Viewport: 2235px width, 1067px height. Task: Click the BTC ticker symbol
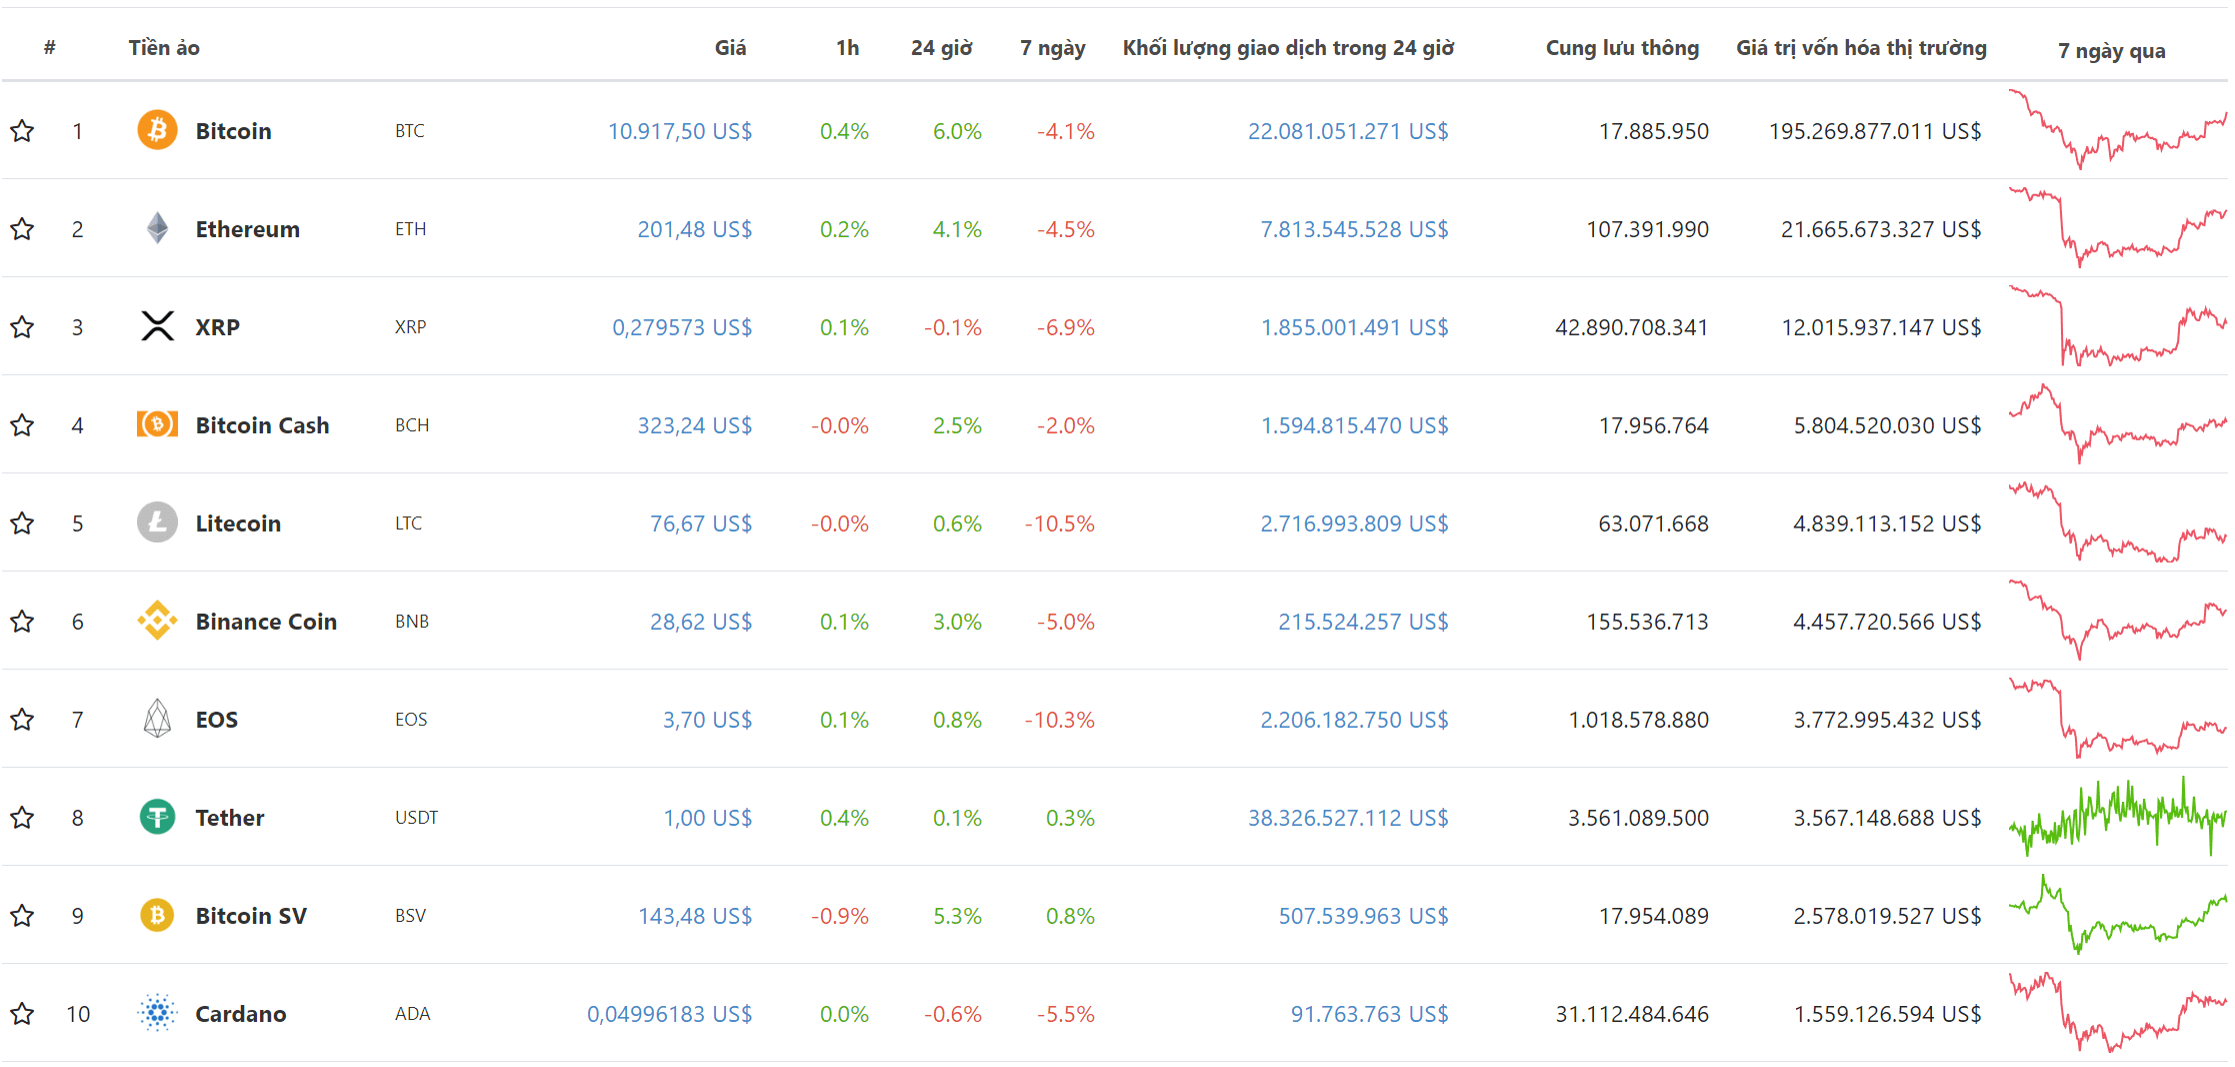(410, 131)
